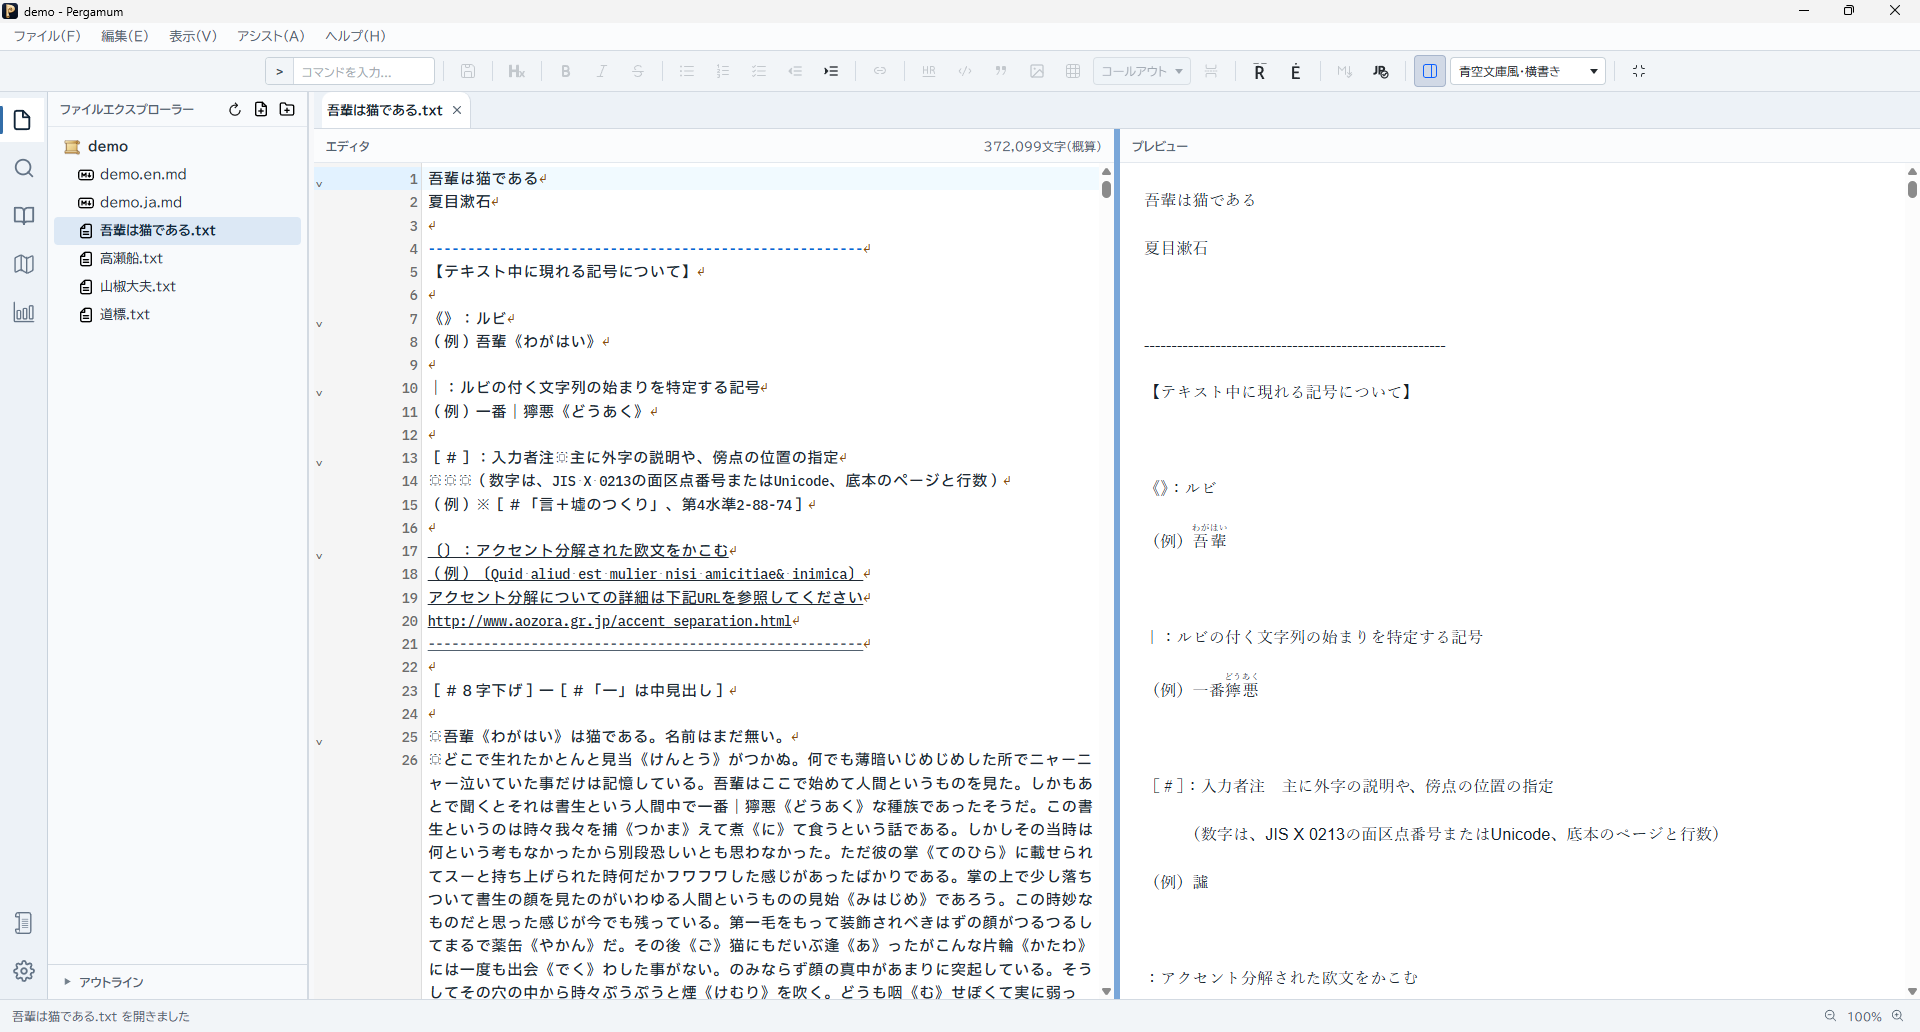Select the 吾輩は猫である.txt editor tab
Viewport: 1920px width, 1032px height.
(385, 110)
